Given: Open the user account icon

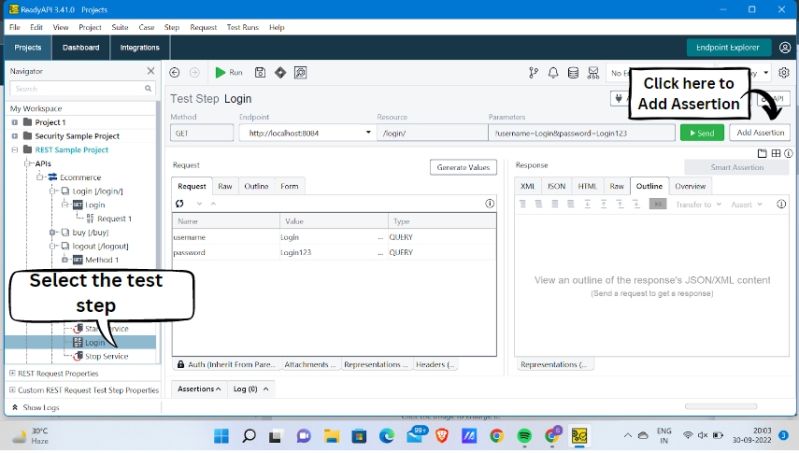Looking at the screenshot, I should [x=785, y=47].
